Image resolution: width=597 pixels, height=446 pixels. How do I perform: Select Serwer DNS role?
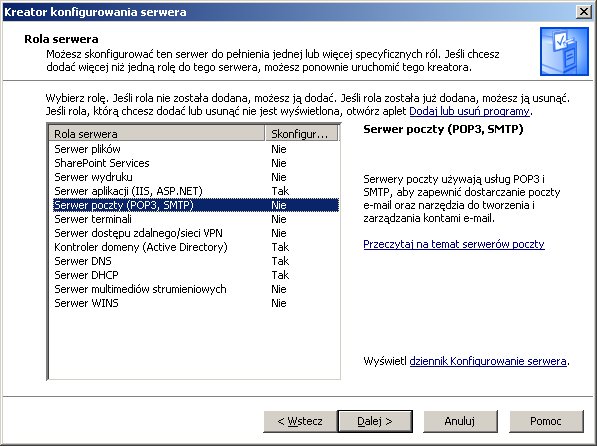tap(194, 261)
